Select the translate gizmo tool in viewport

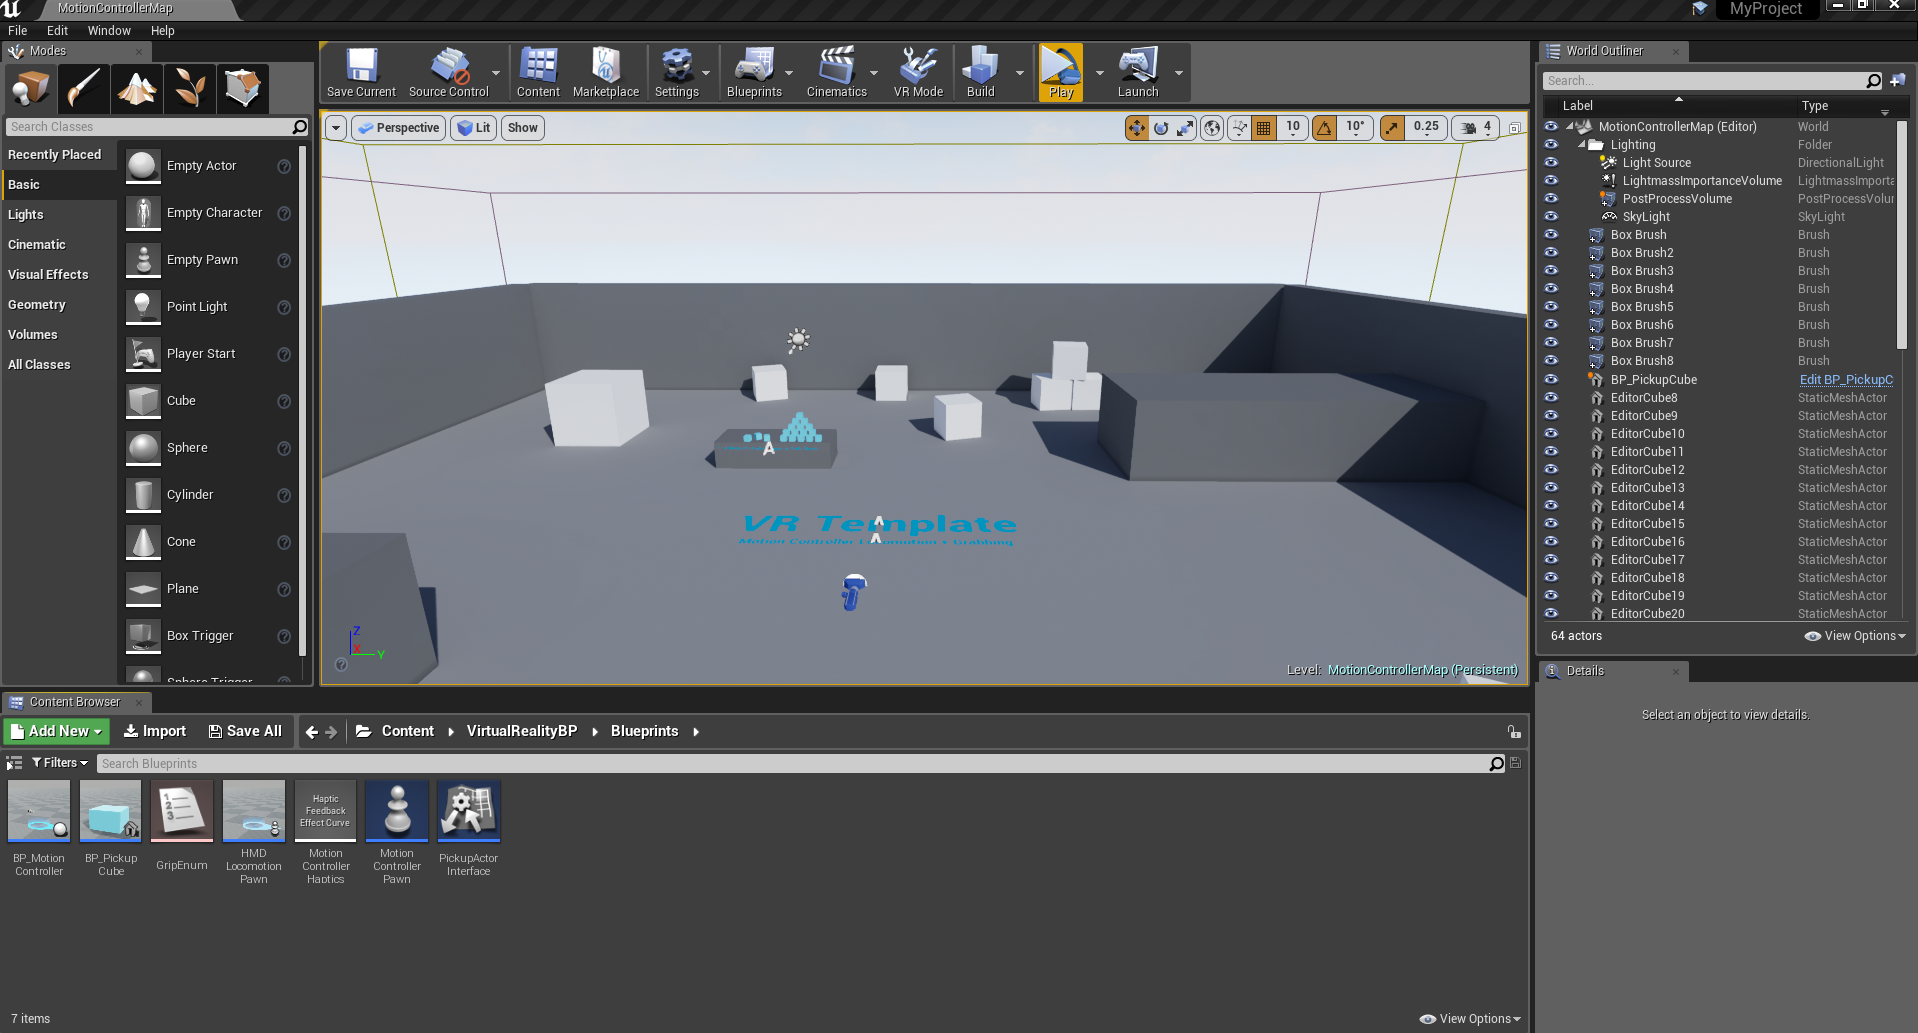(x=1137, y=128)
